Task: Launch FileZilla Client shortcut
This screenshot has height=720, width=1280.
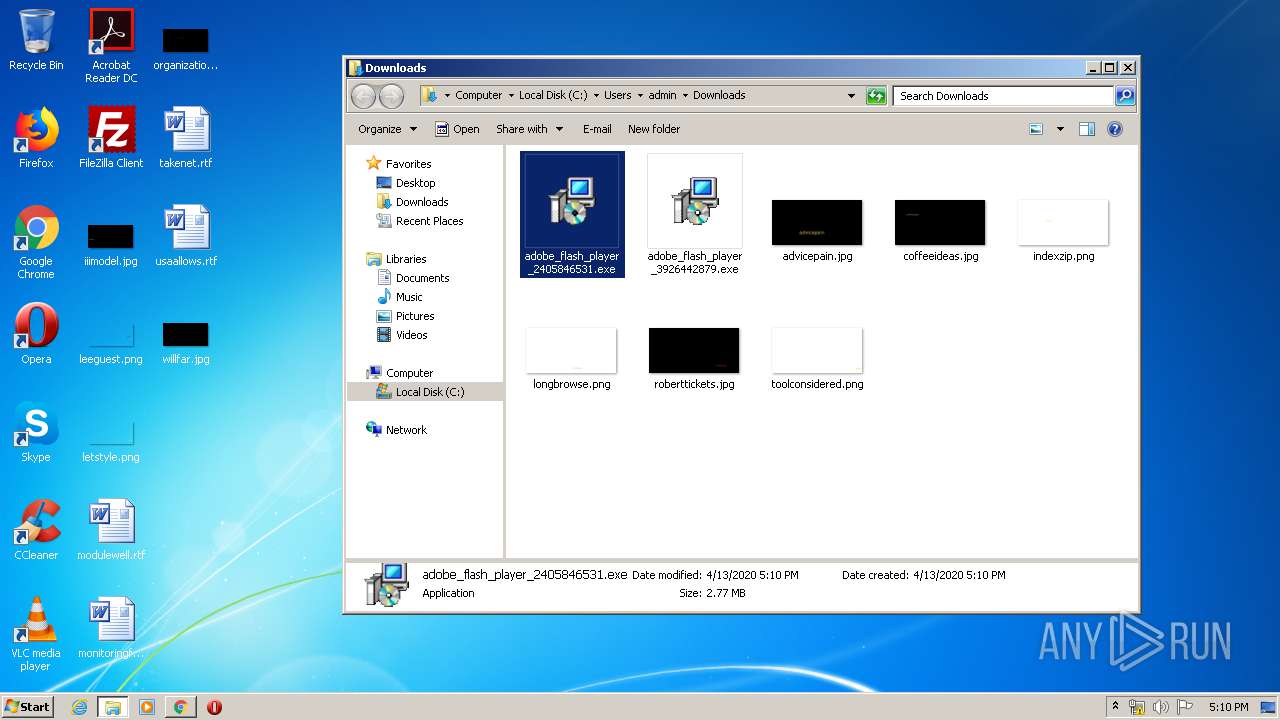Action: 111,138
